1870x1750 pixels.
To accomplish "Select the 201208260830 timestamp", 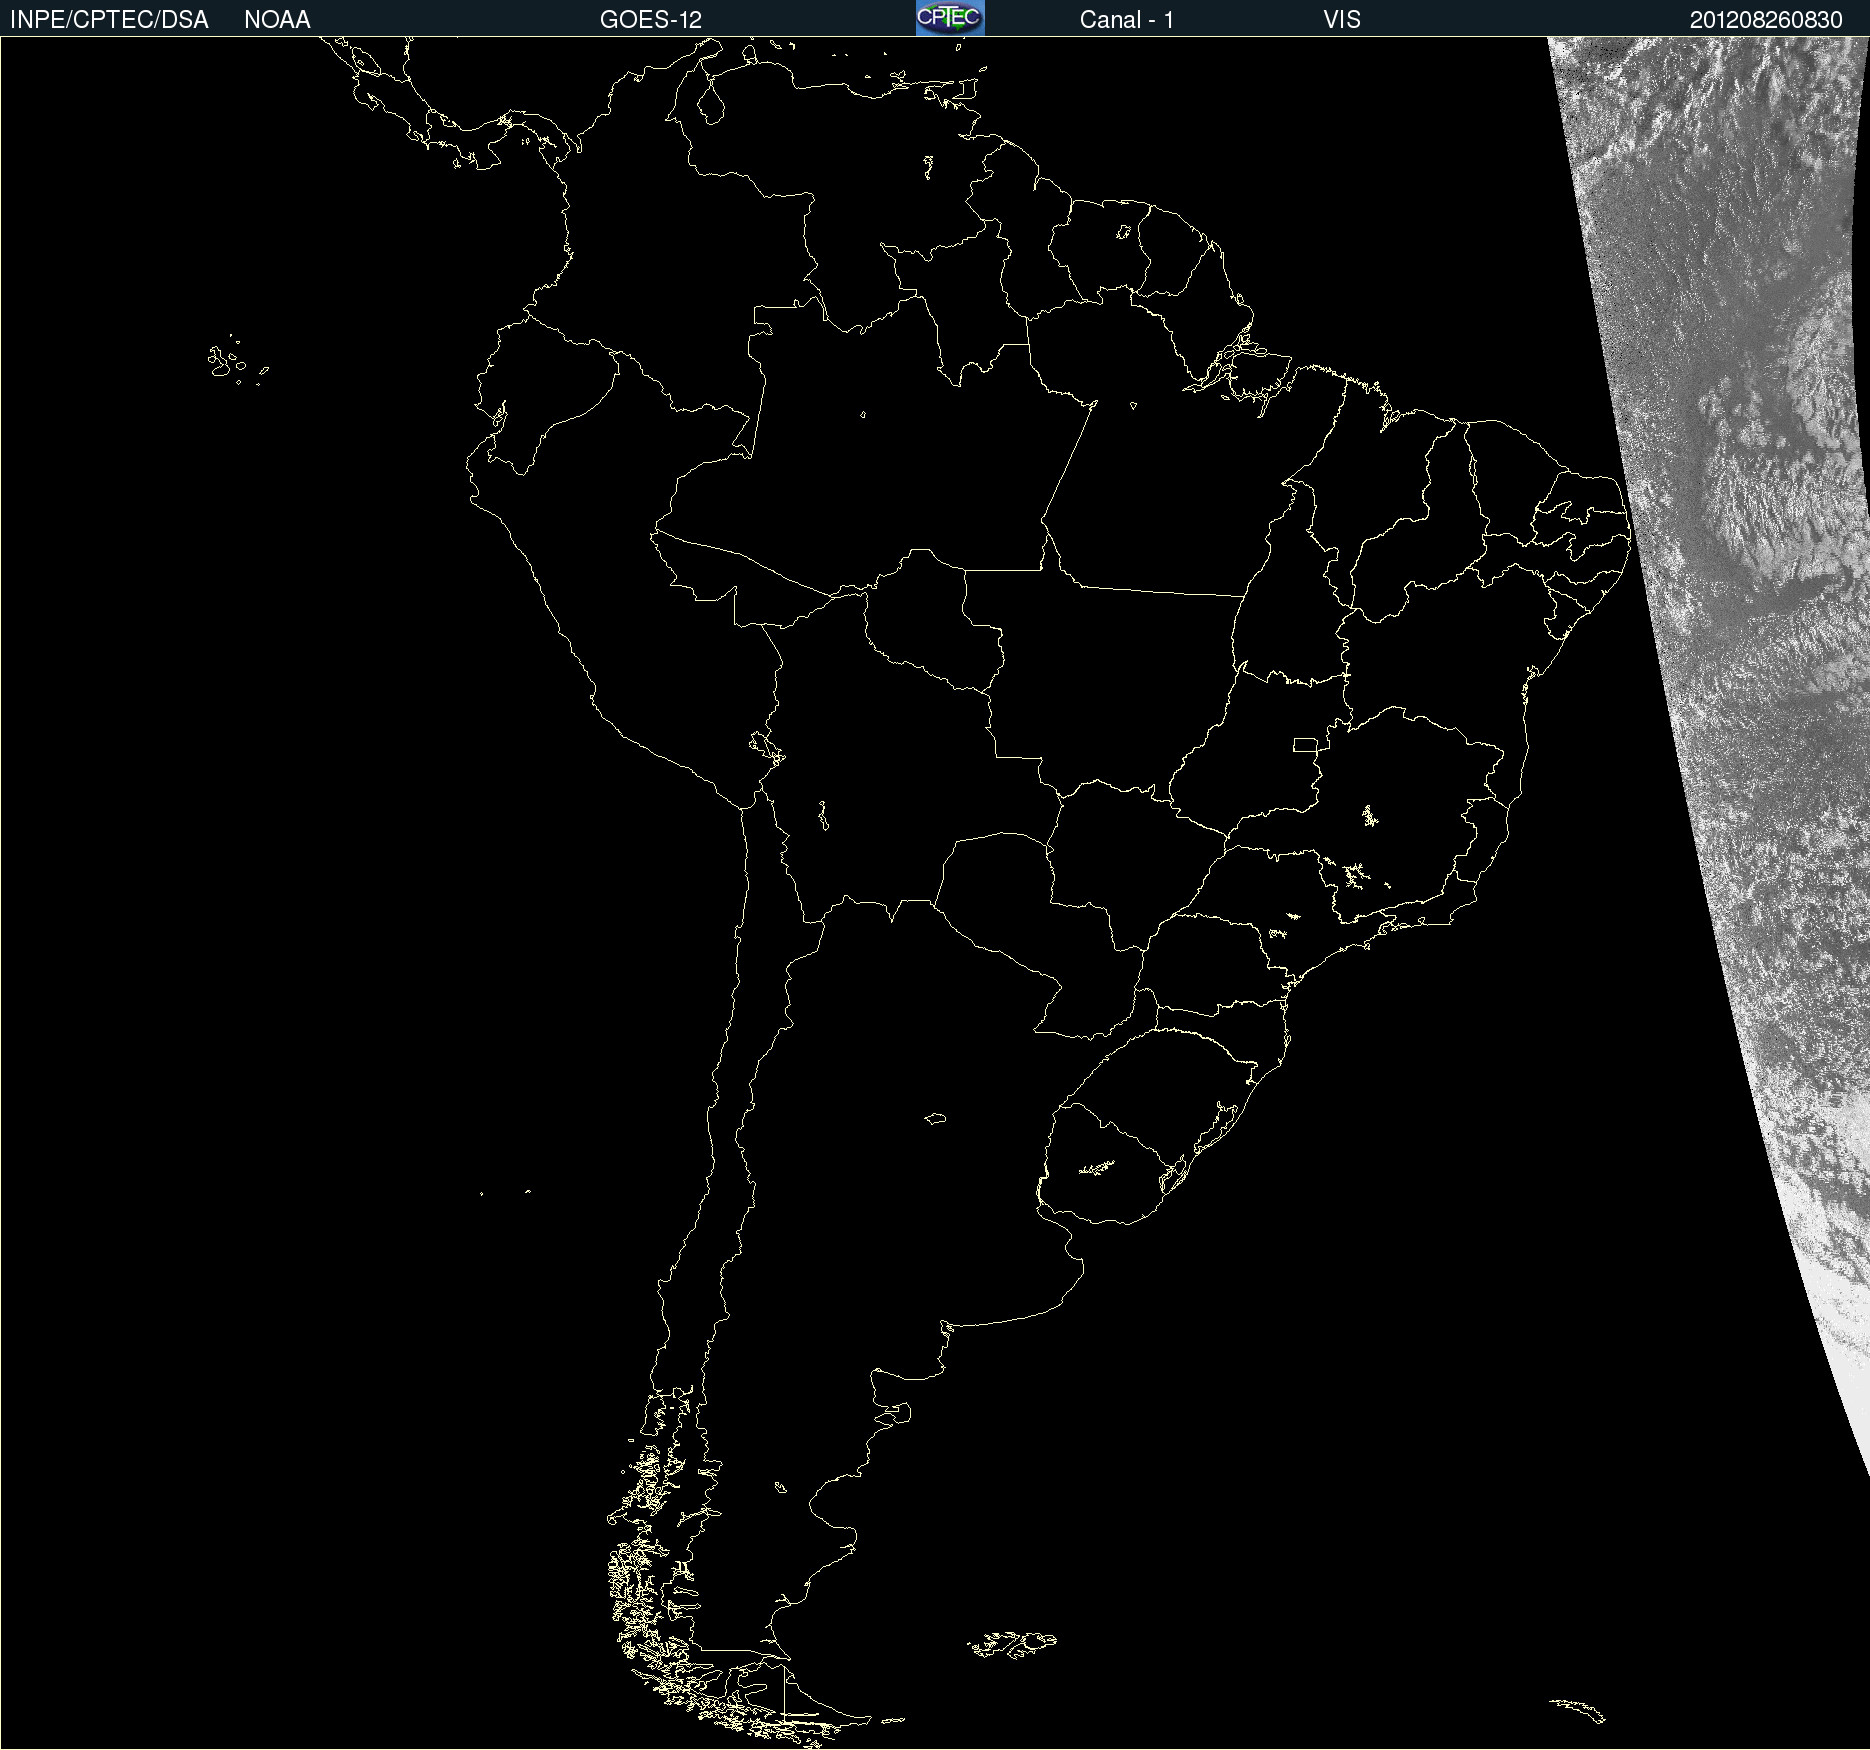I will [1766, 20].
